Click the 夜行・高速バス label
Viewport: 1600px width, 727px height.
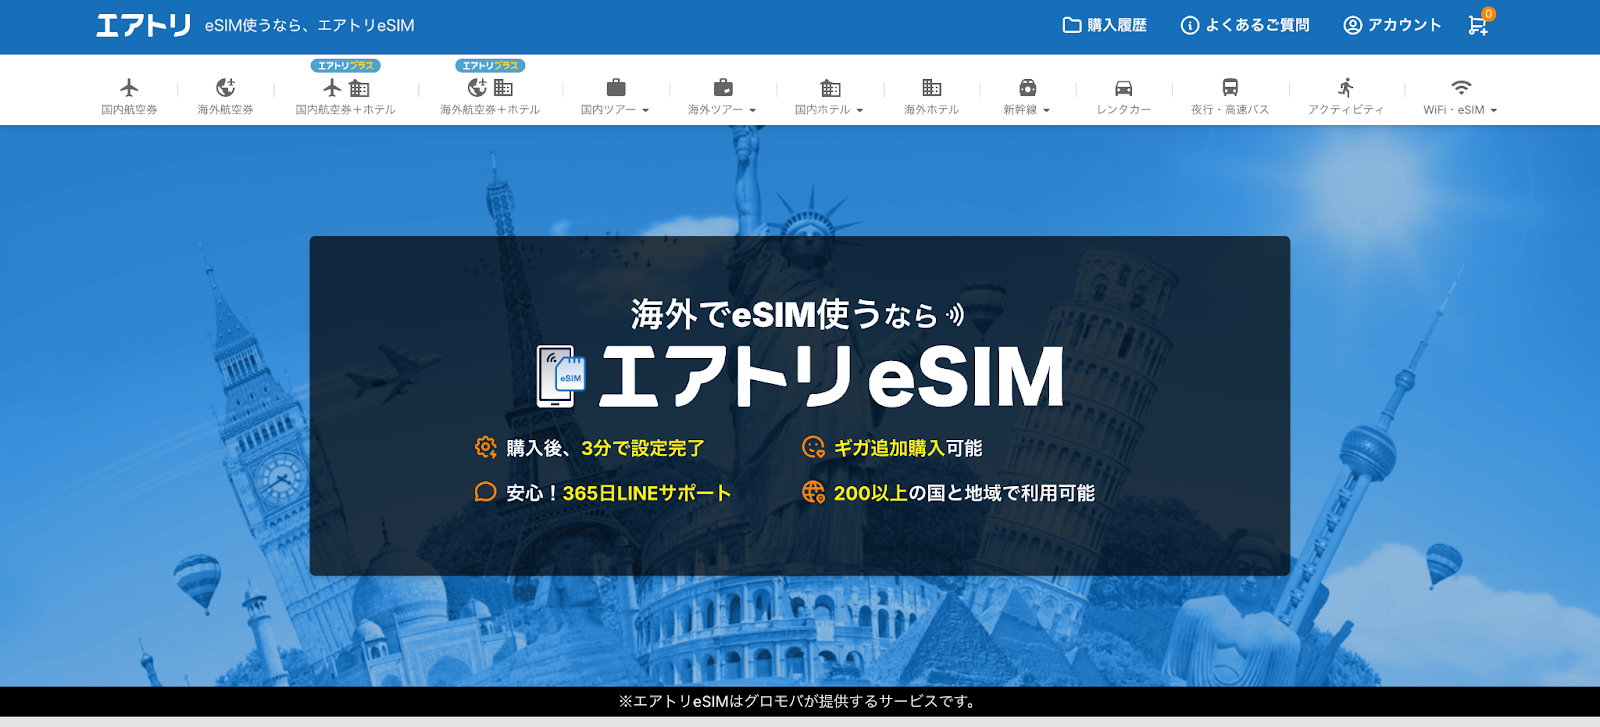(1230, 110)
